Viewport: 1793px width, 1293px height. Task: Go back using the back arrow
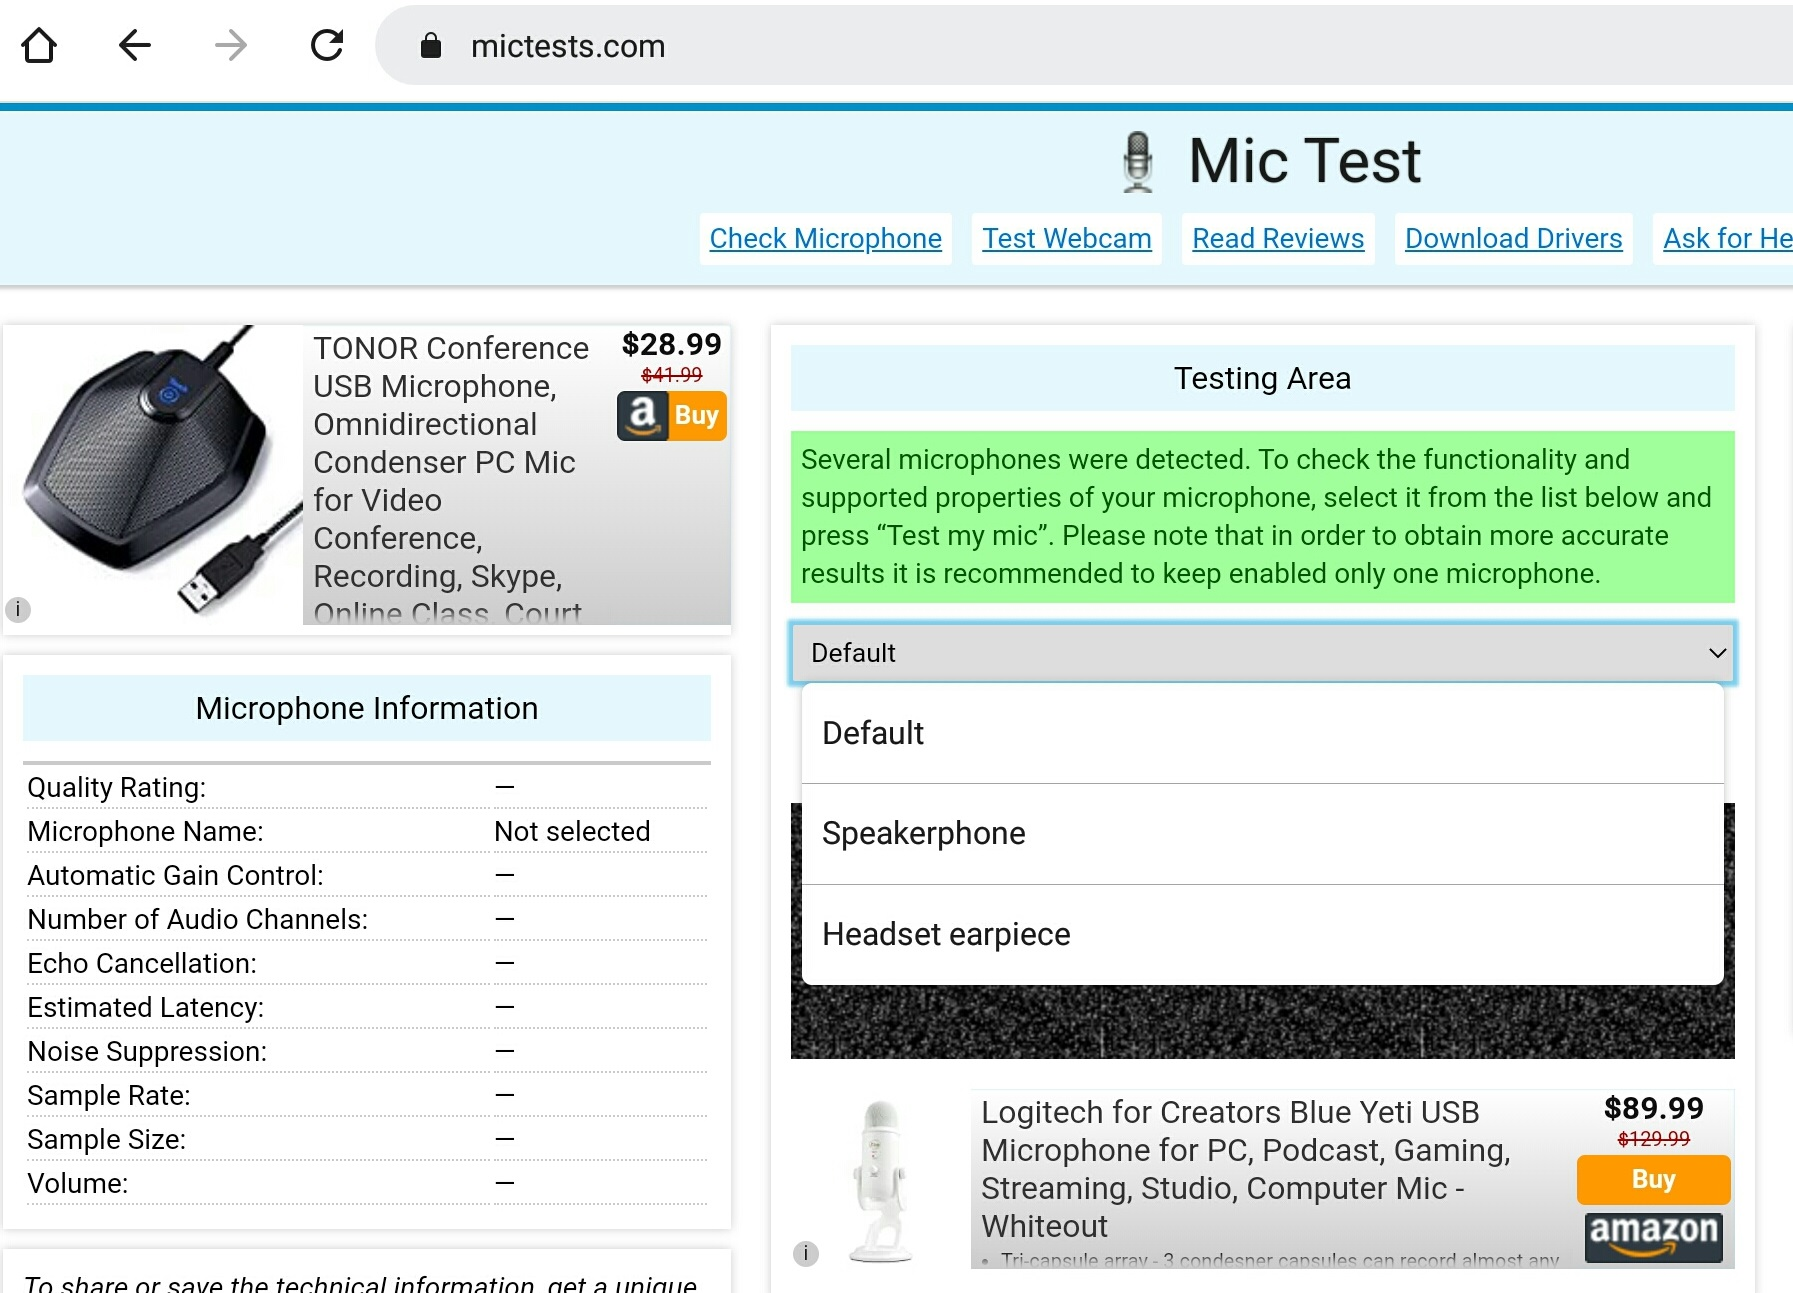[x=135, y=45]
